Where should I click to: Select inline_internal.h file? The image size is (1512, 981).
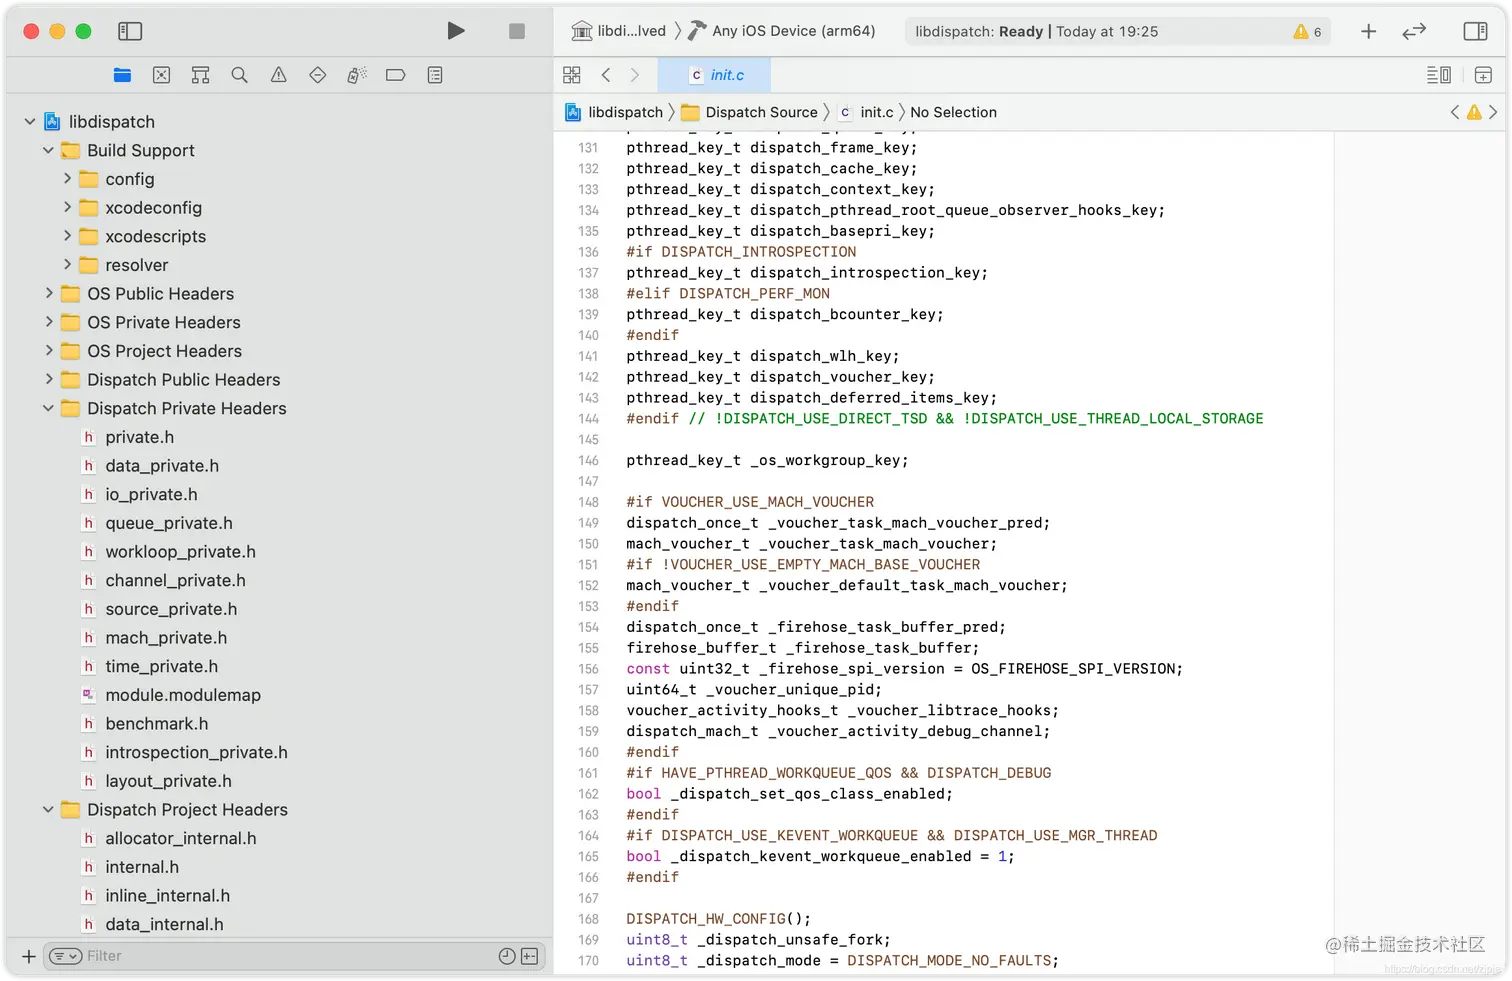click(167, 896)
